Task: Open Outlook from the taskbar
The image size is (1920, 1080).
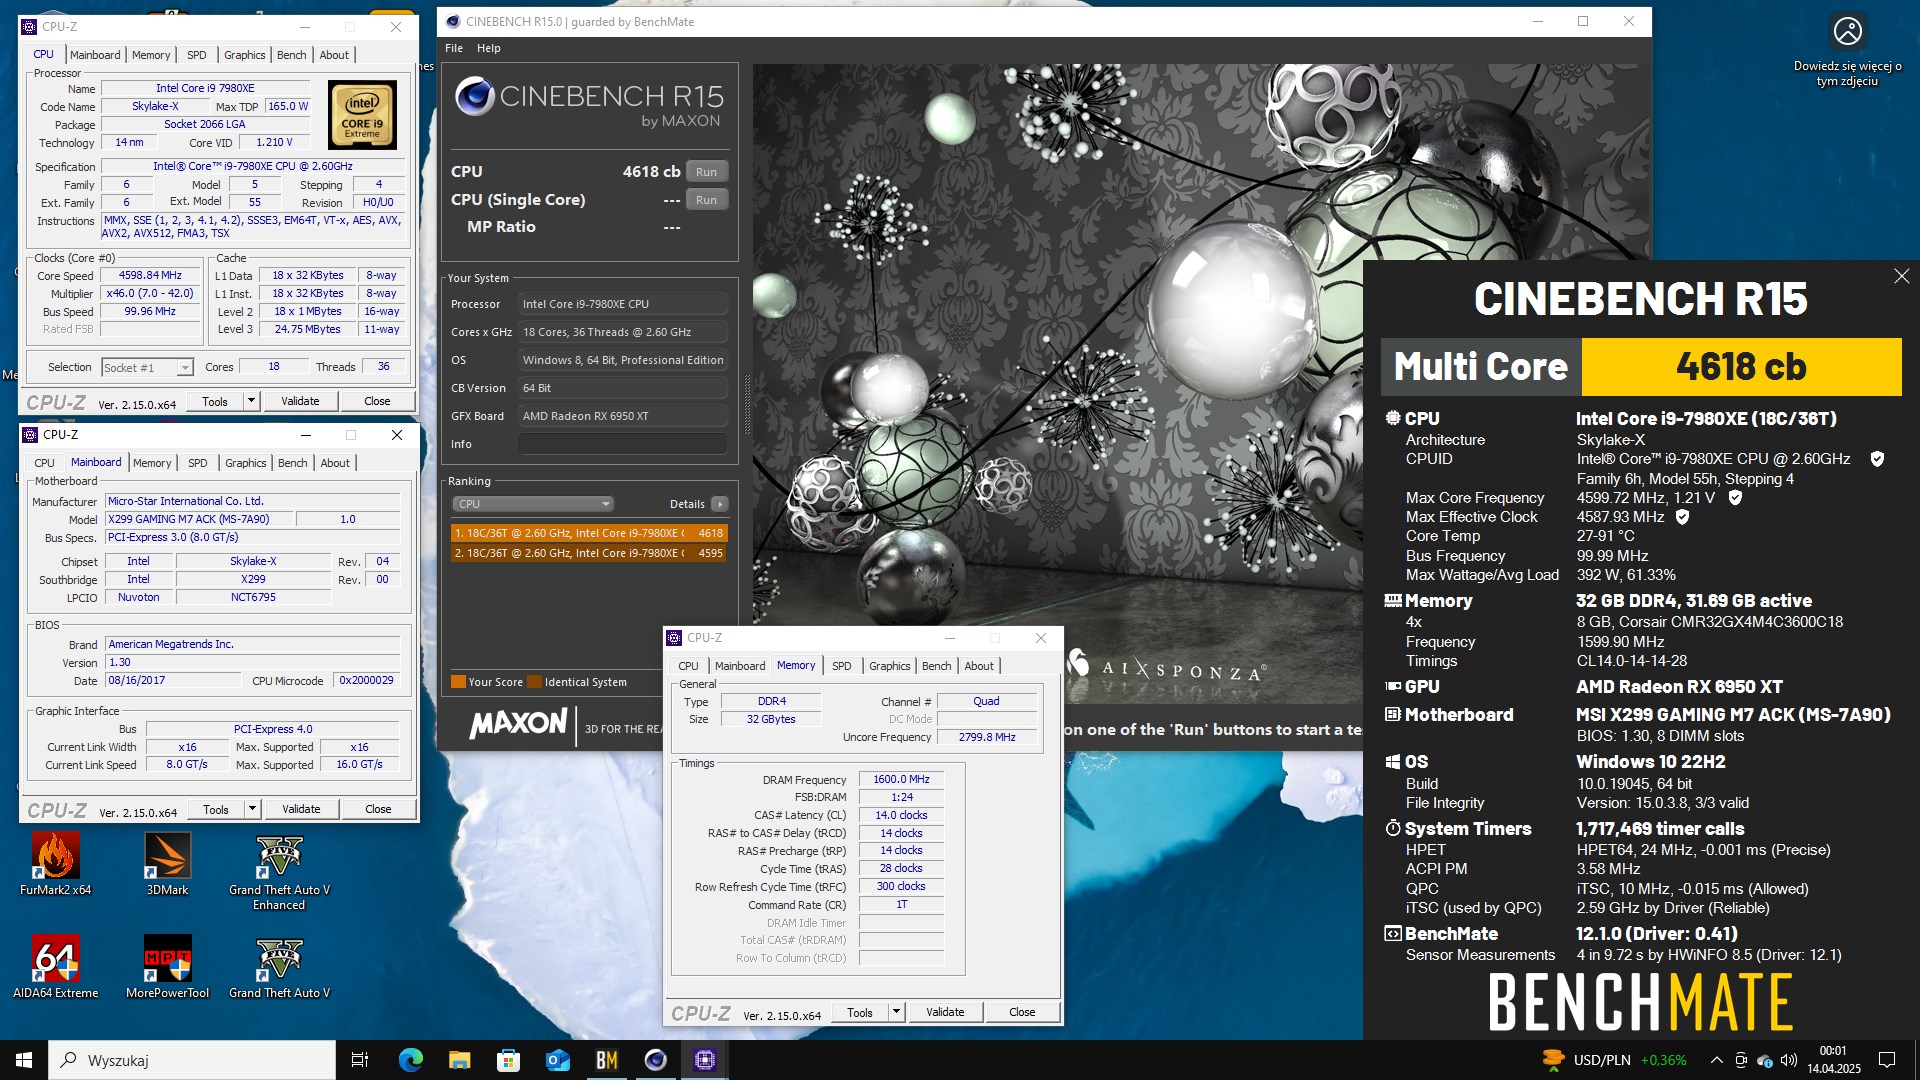Action: [557, 1060]
